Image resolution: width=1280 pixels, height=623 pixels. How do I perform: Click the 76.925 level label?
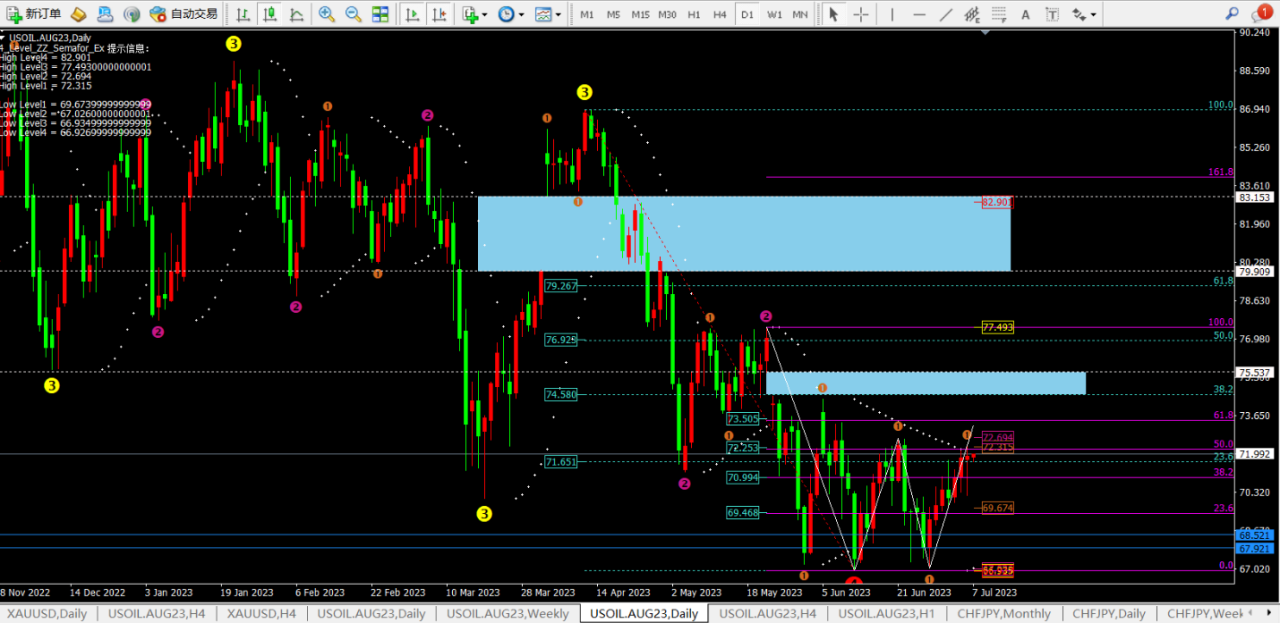pyautogui.click(x=561, y=340)
